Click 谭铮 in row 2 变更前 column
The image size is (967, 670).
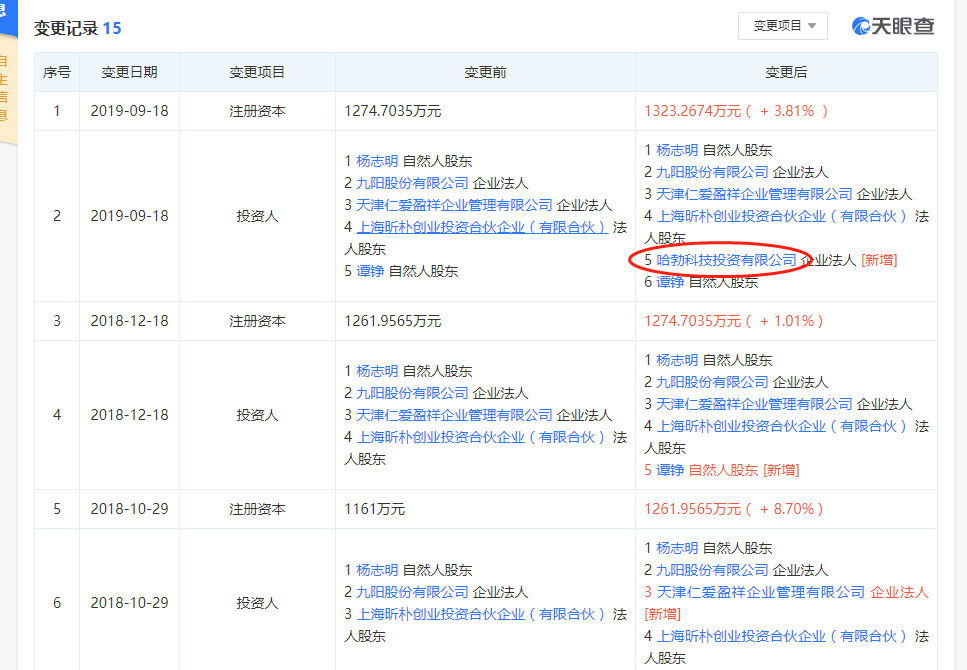370,271
